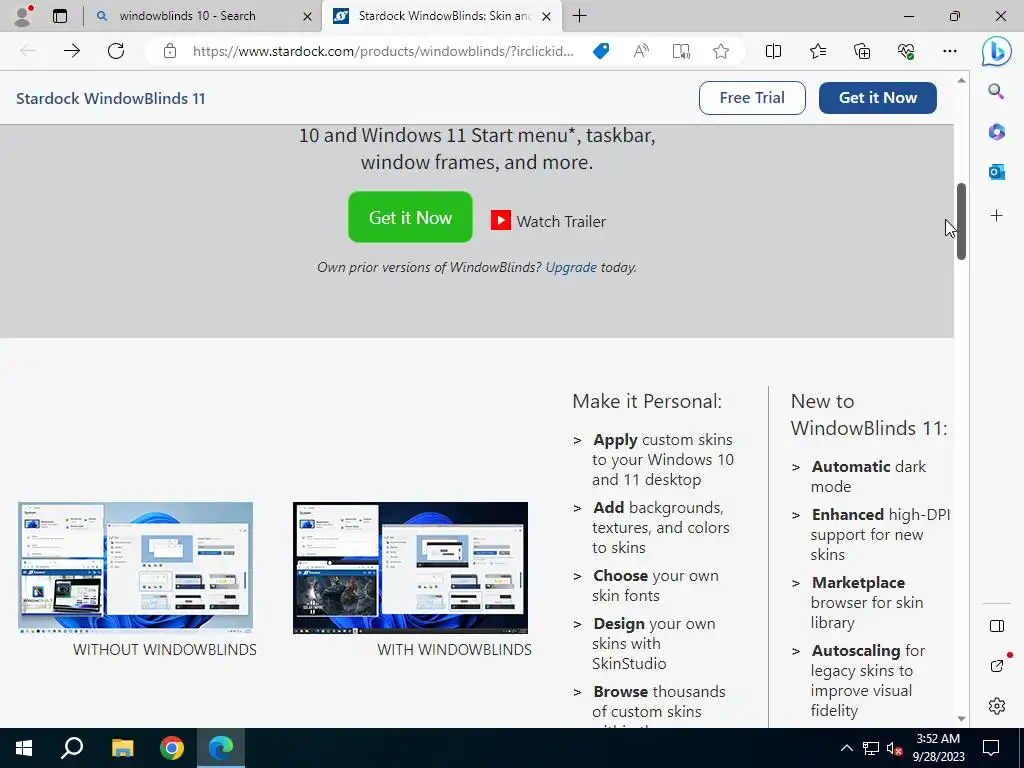Play the Watch Trailer video link
The width and height of the screenshot is (1024, 768).
tap(549, 221)
